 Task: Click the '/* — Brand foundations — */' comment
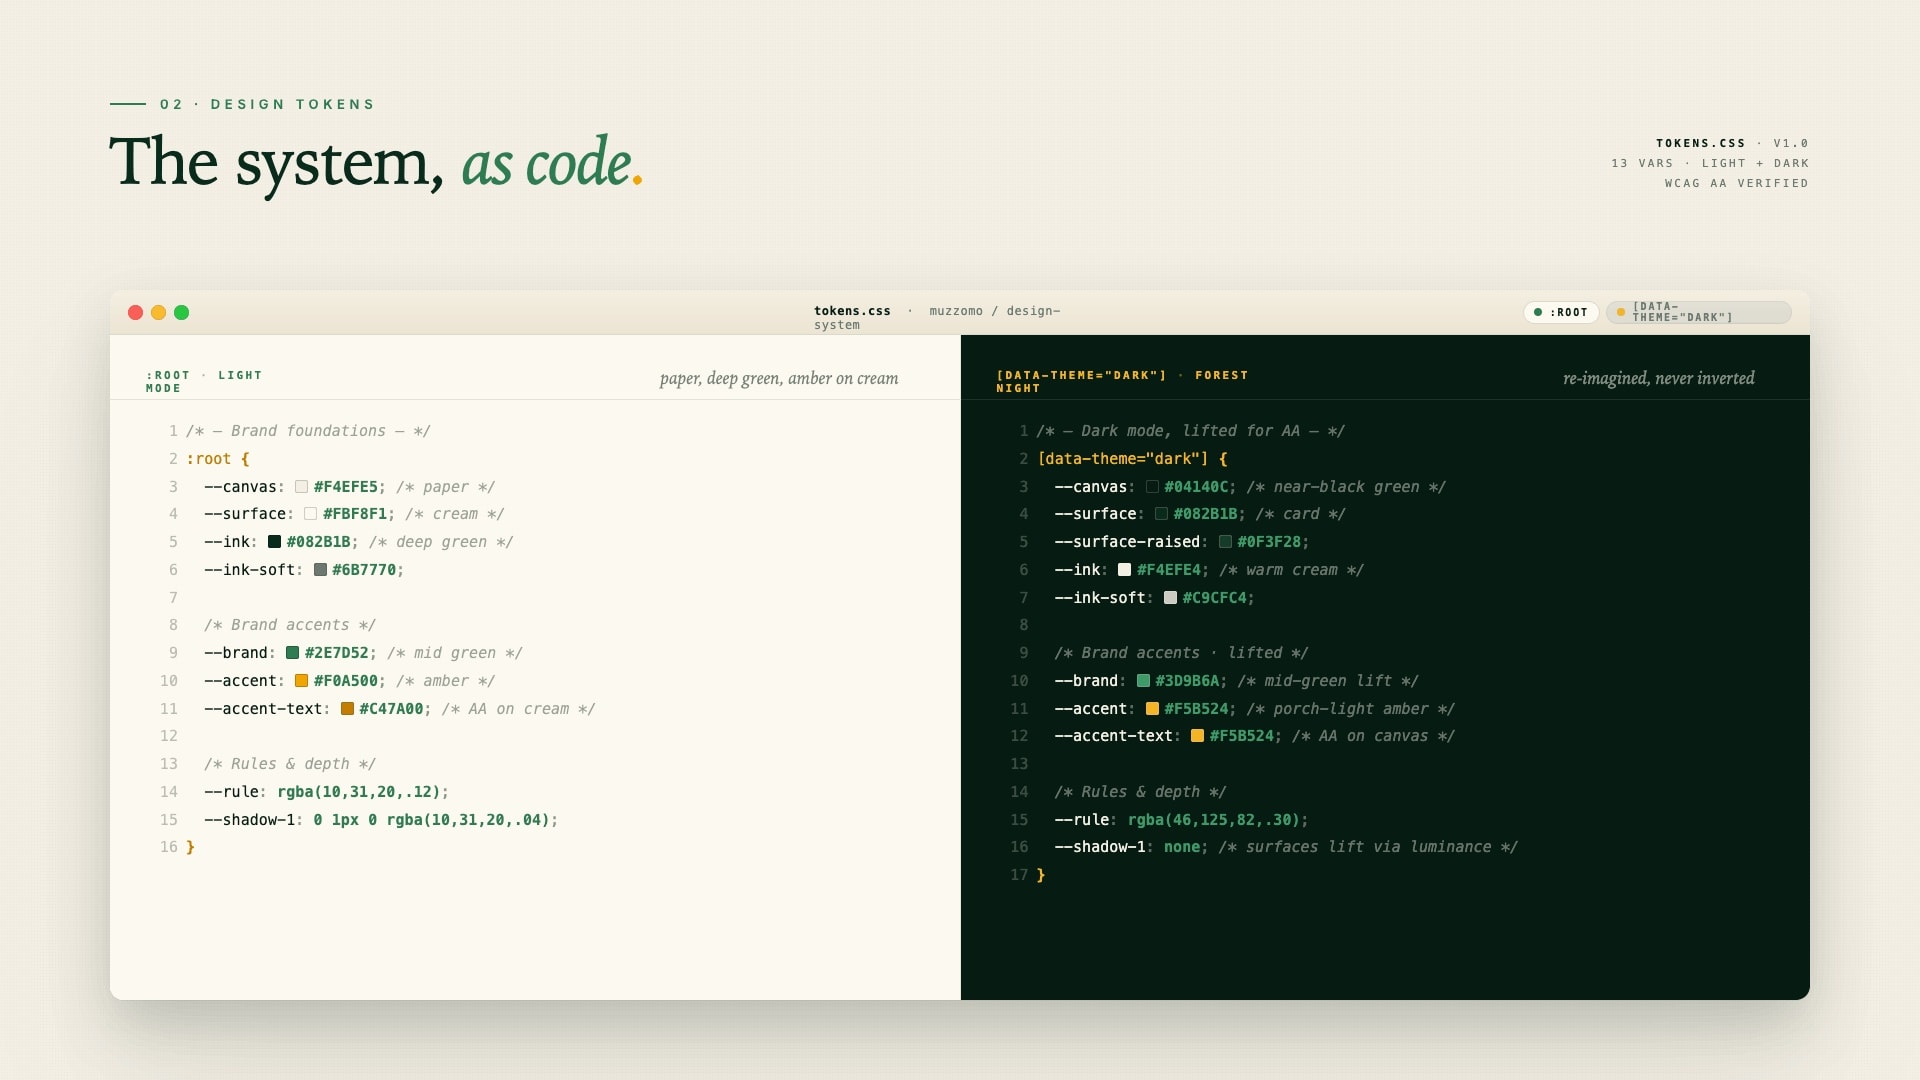pos(308,431)
